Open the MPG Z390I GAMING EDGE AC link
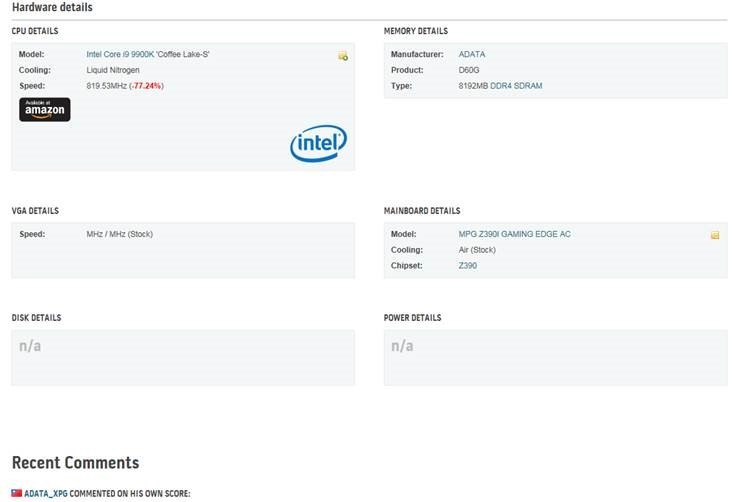The image size is (733, 502). pyautogui.click(x=514, y=234)
